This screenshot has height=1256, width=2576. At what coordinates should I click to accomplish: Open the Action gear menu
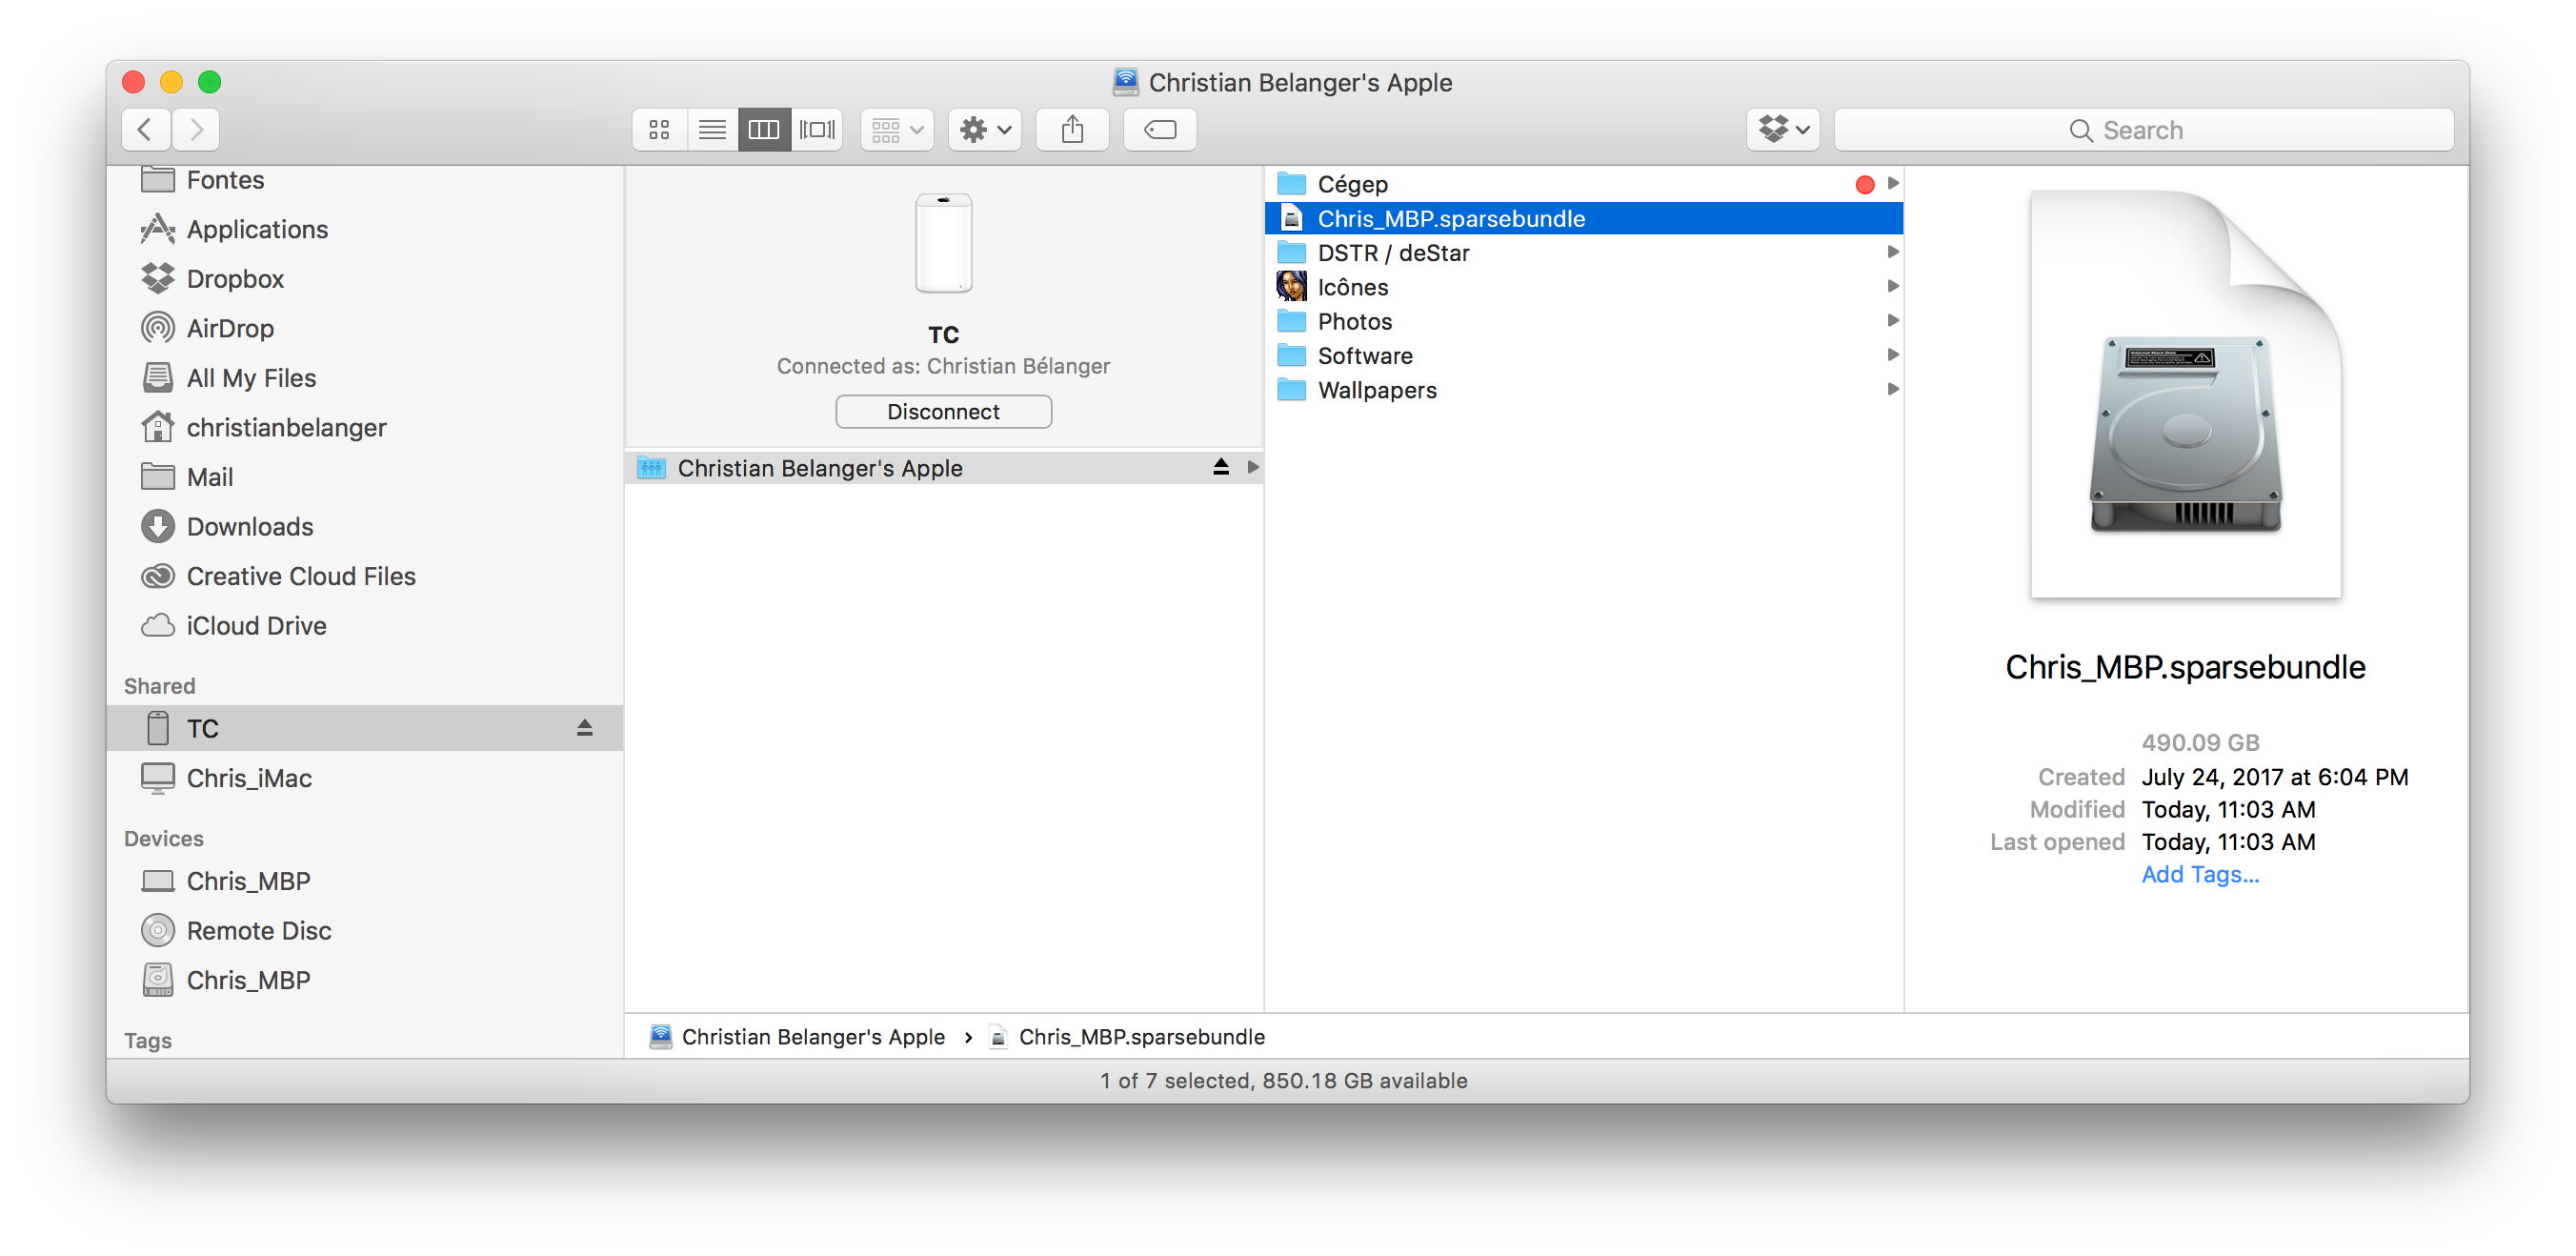coord(985,130)
